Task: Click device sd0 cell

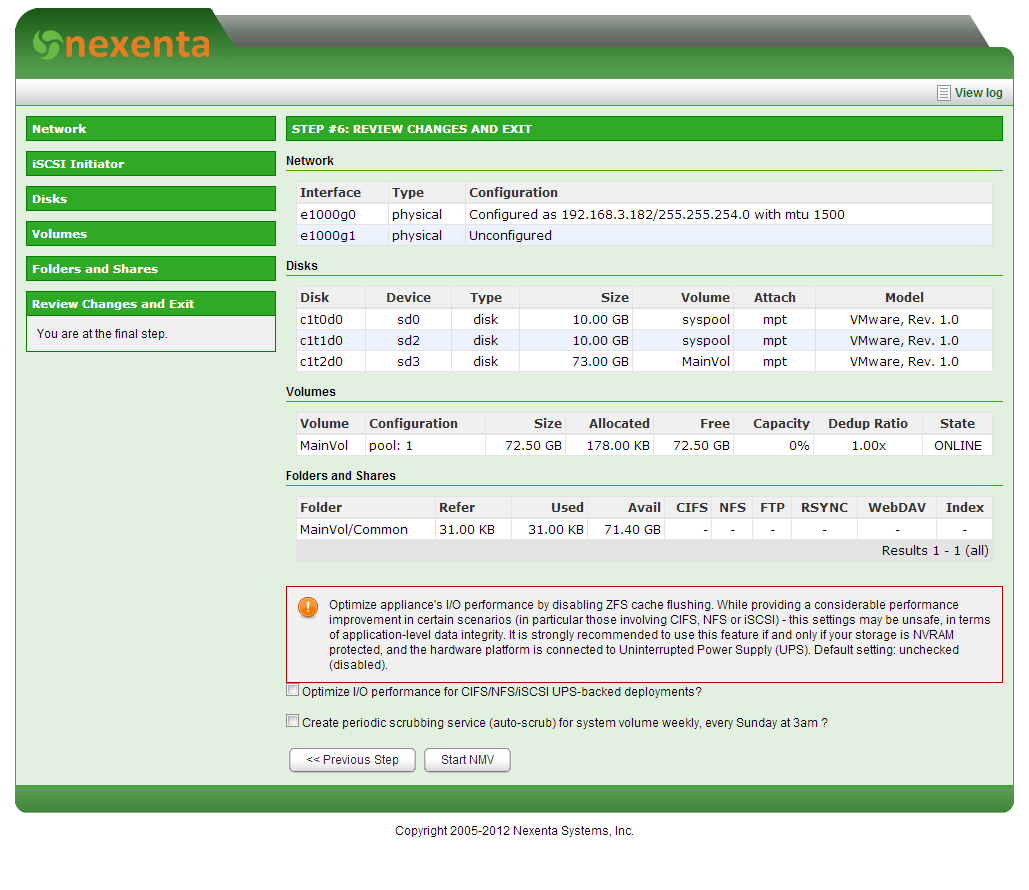Action: 408,320
